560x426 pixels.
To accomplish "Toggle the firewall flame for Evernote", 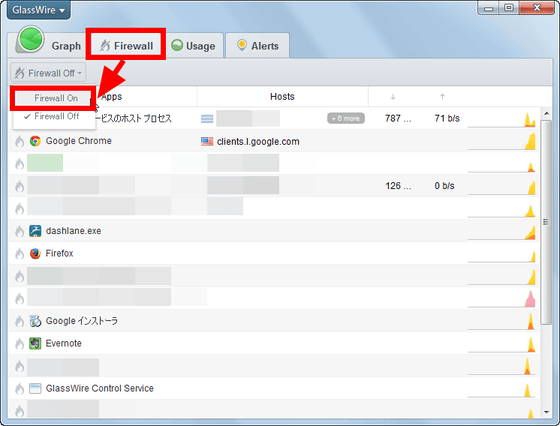I will coord(20,344).
